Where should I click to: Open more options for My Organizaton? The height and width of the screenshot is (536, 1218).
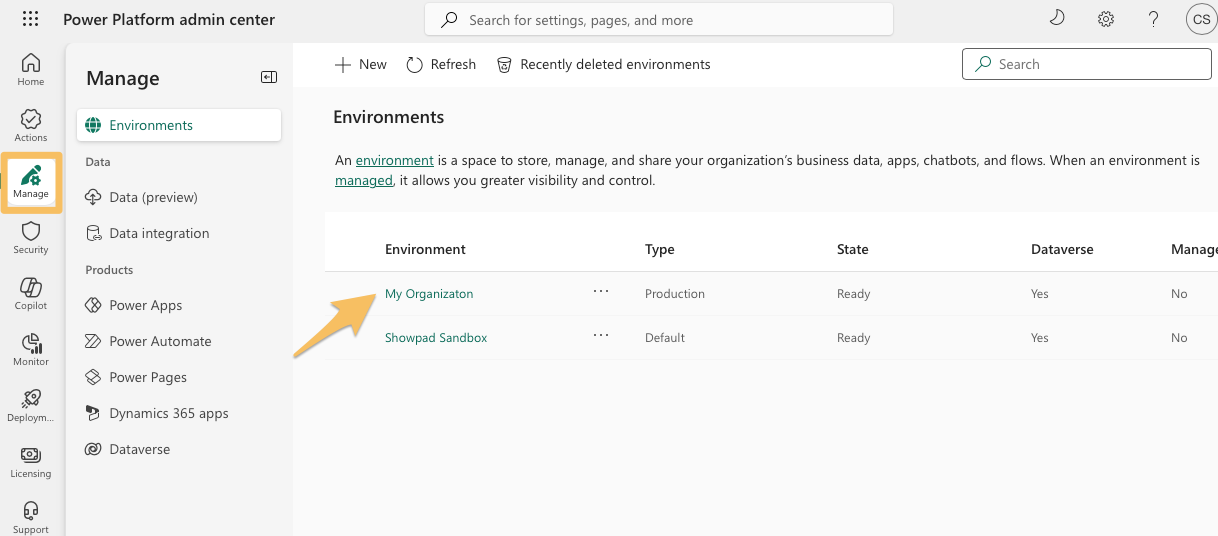tap(600, 292)
